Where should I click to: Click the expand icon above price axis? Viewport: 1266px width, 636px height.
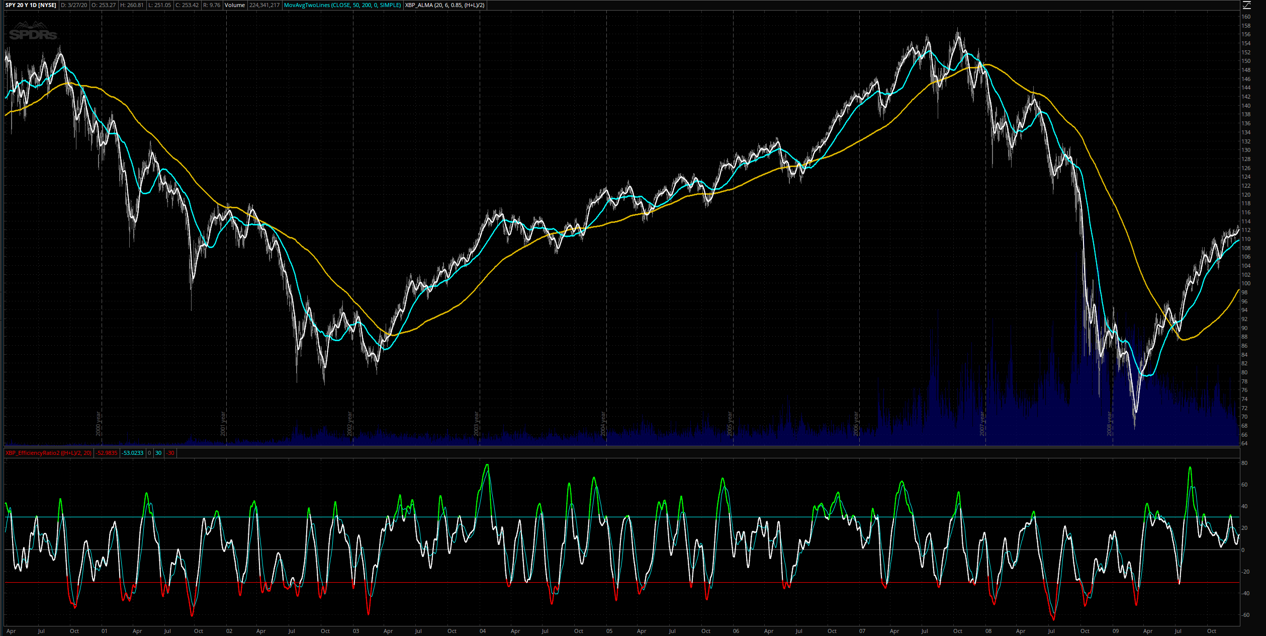(1245, 5)
